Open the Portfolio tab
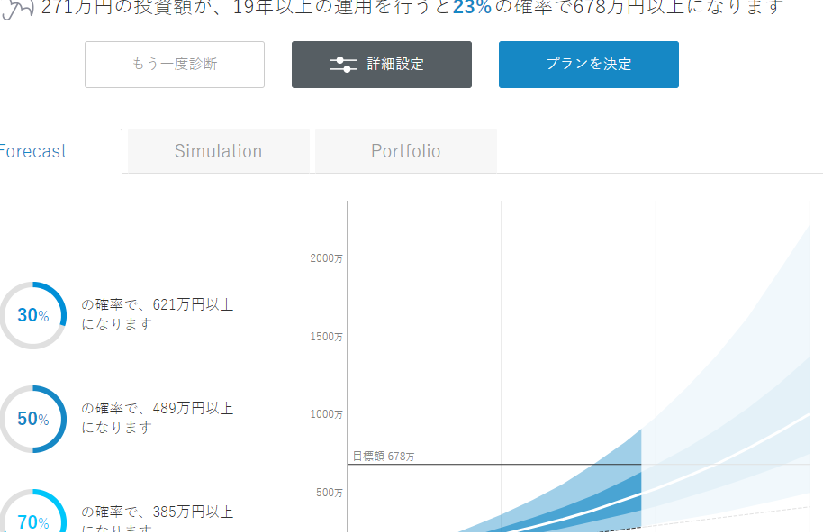Image resolution: width=830 pixels, height=532 pixels. (x=406, y=151)
